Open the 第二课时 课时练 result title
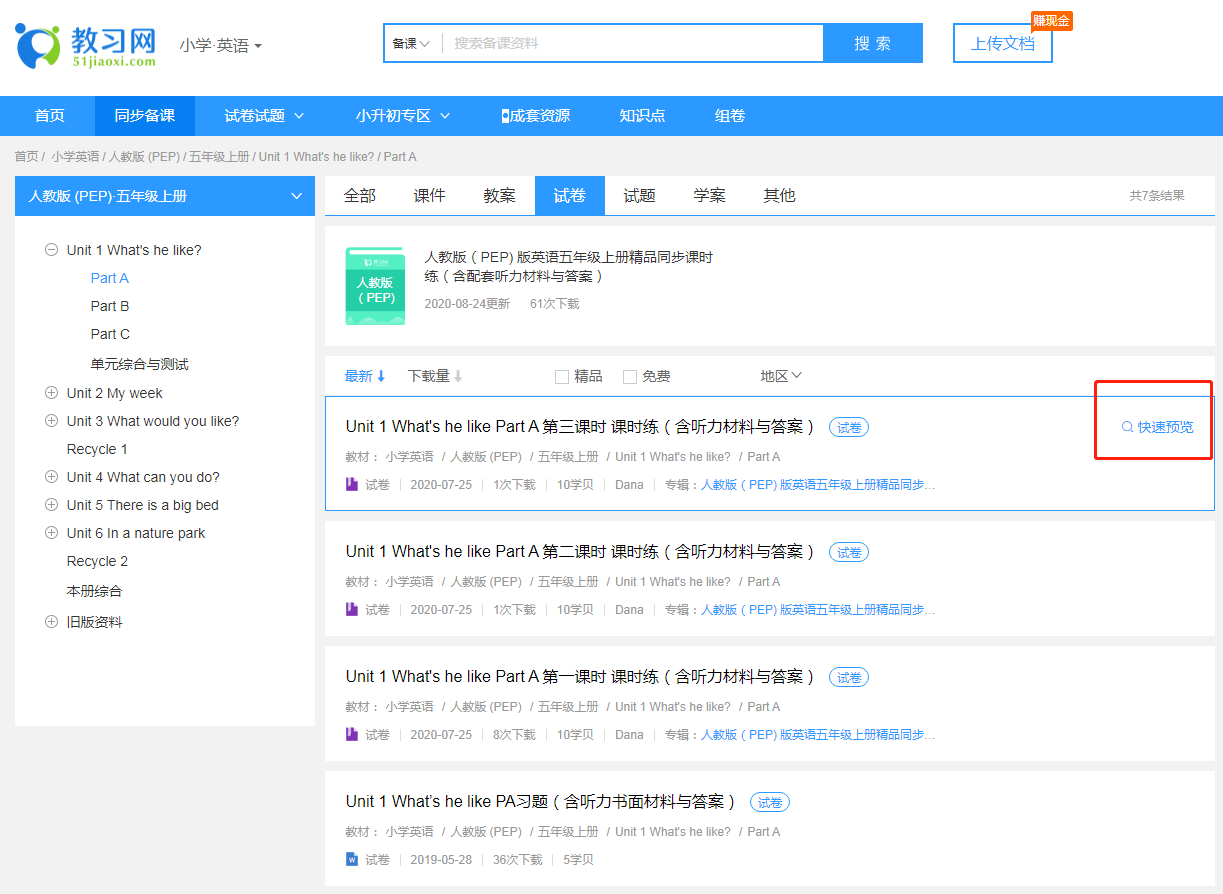 click(580, 552)
